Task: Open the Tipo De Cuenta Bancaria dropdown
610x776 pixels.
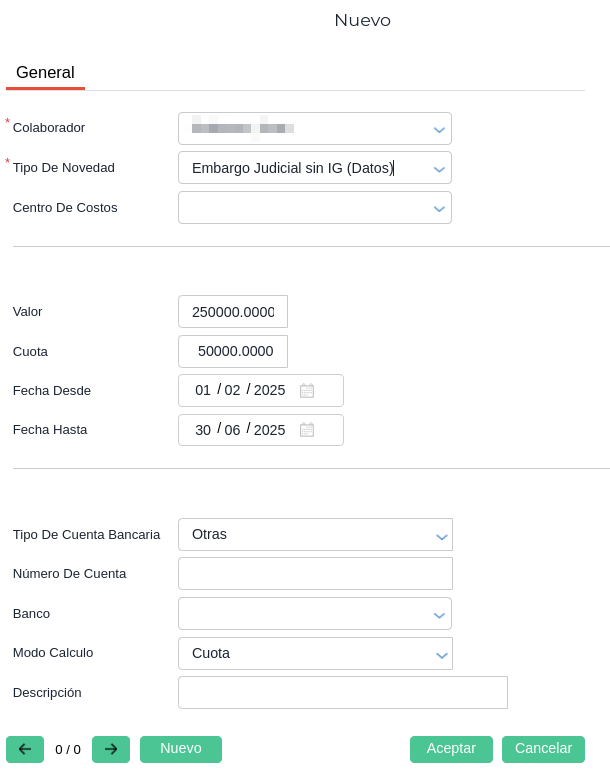Action: pyautogui.click(x=441, y=536)
